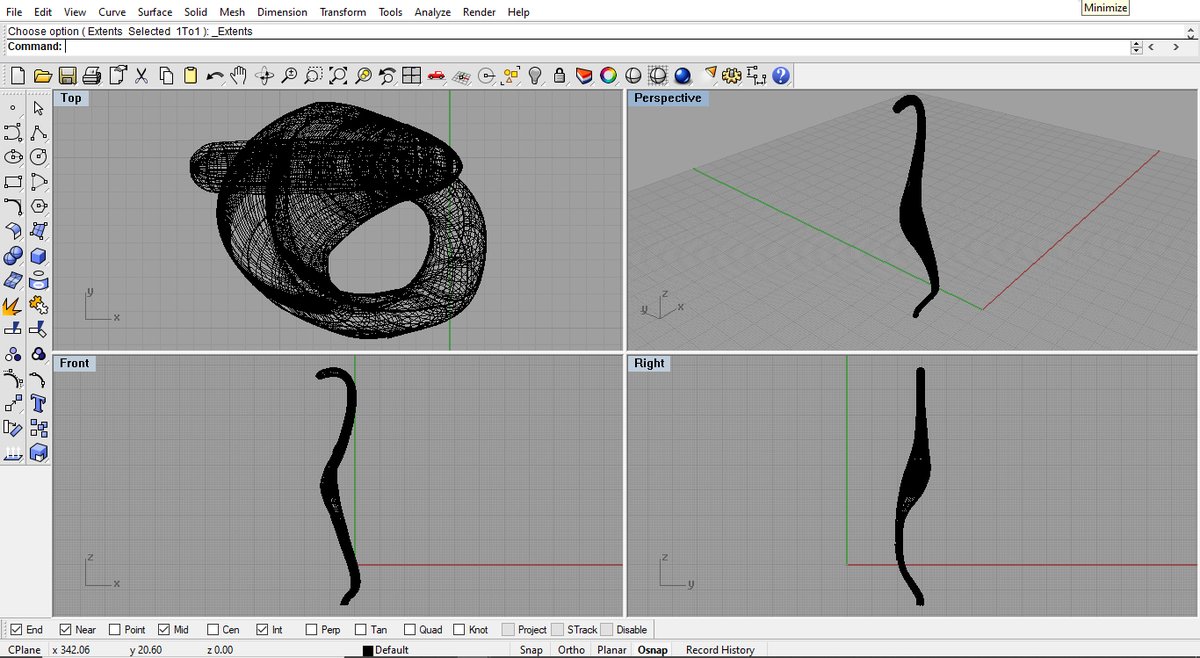Select the Box solid tool
Viewport: 1200px width, 658px height.
(x=38, y=256)
